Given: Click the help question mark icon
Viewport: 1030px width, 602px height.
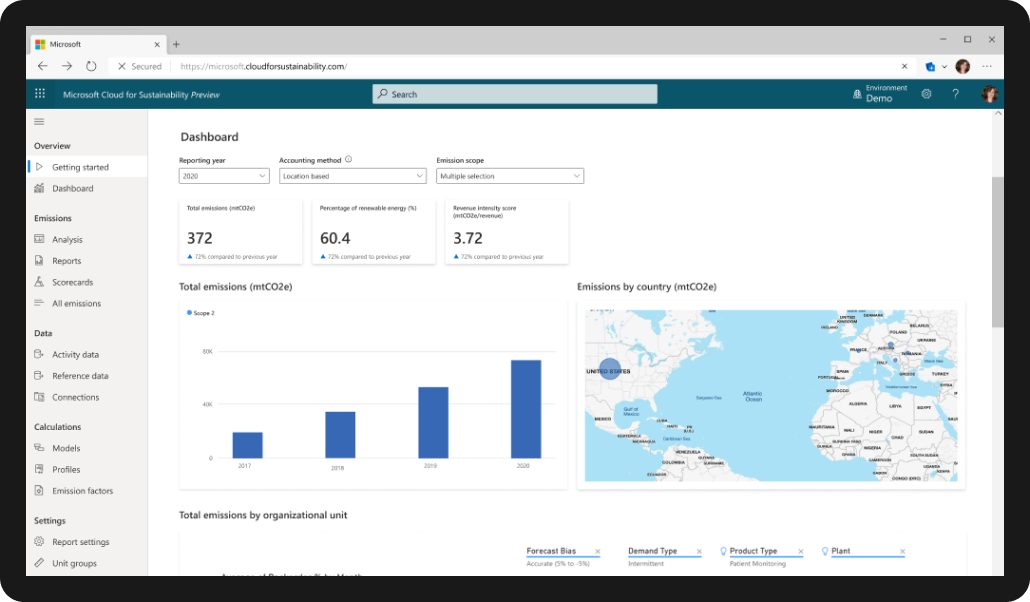Looking at the screenshot, I should [x=955, y=94].
